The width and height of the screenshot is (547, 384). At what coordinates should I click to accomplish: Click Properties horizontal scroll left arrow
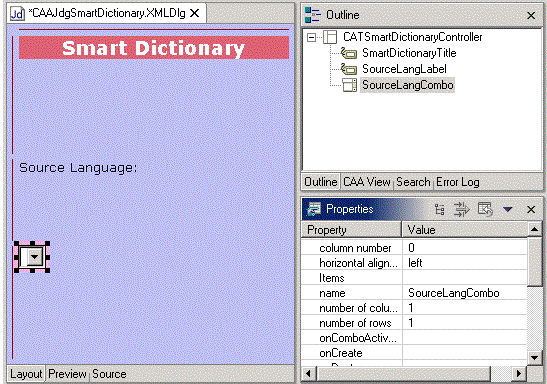(308, 374)
